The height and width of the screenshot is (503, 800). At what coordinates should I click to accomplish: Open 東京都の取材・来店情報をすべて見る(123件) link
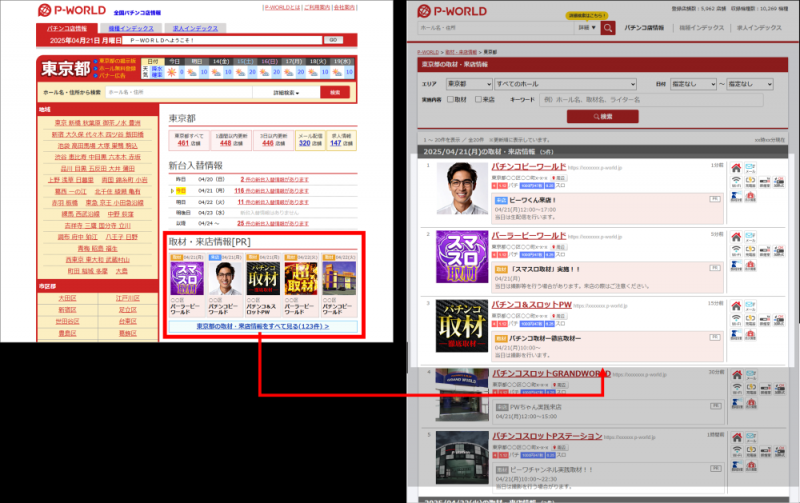point(263,326)
